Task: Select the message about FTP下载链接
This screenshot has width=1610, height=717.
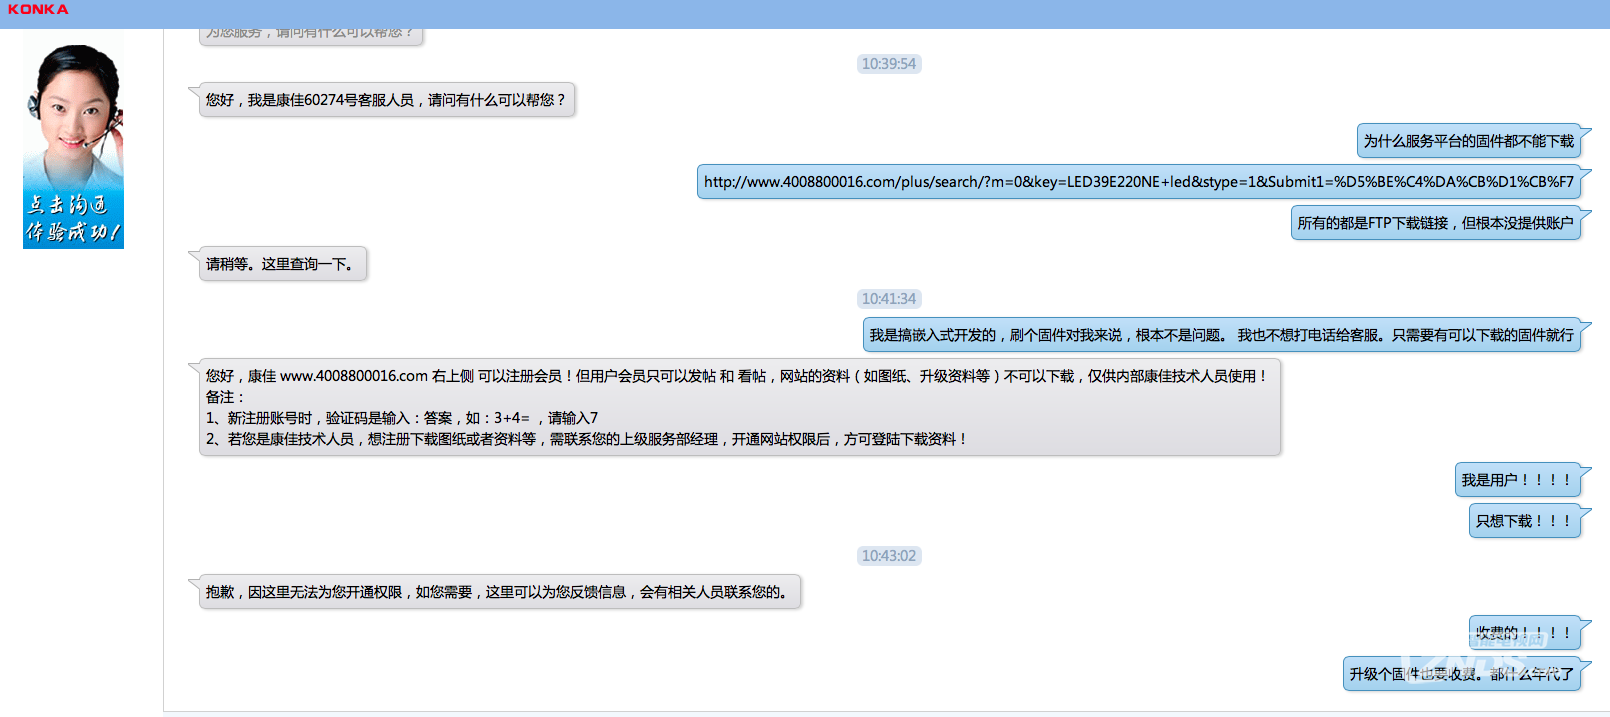Action: 1436,223
